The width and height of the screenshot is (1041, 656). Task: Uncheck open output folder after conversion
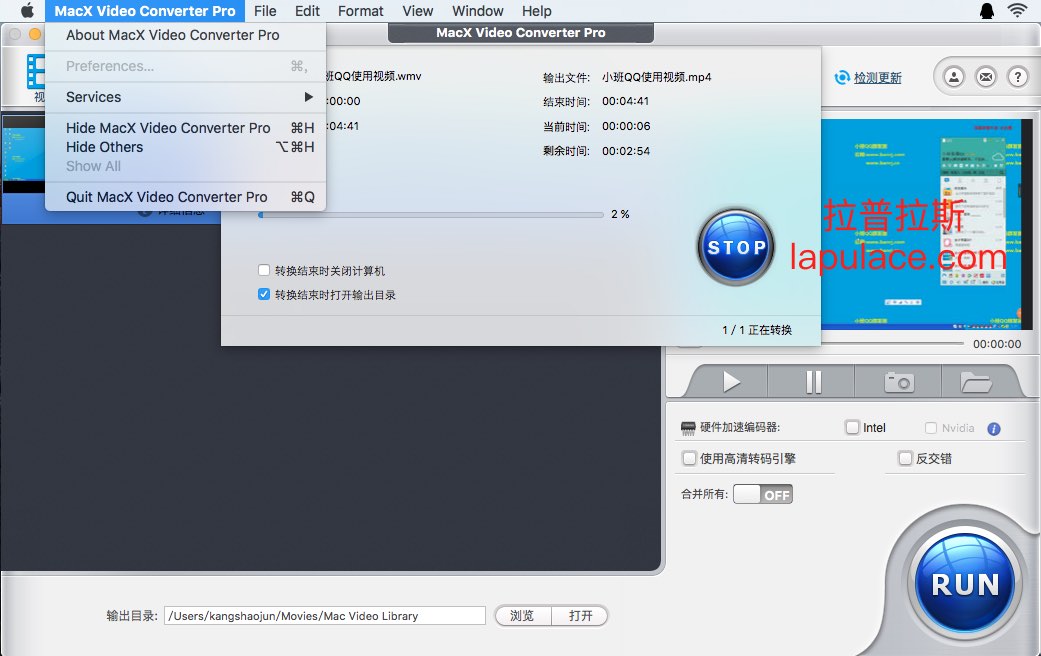coord(264,294)
